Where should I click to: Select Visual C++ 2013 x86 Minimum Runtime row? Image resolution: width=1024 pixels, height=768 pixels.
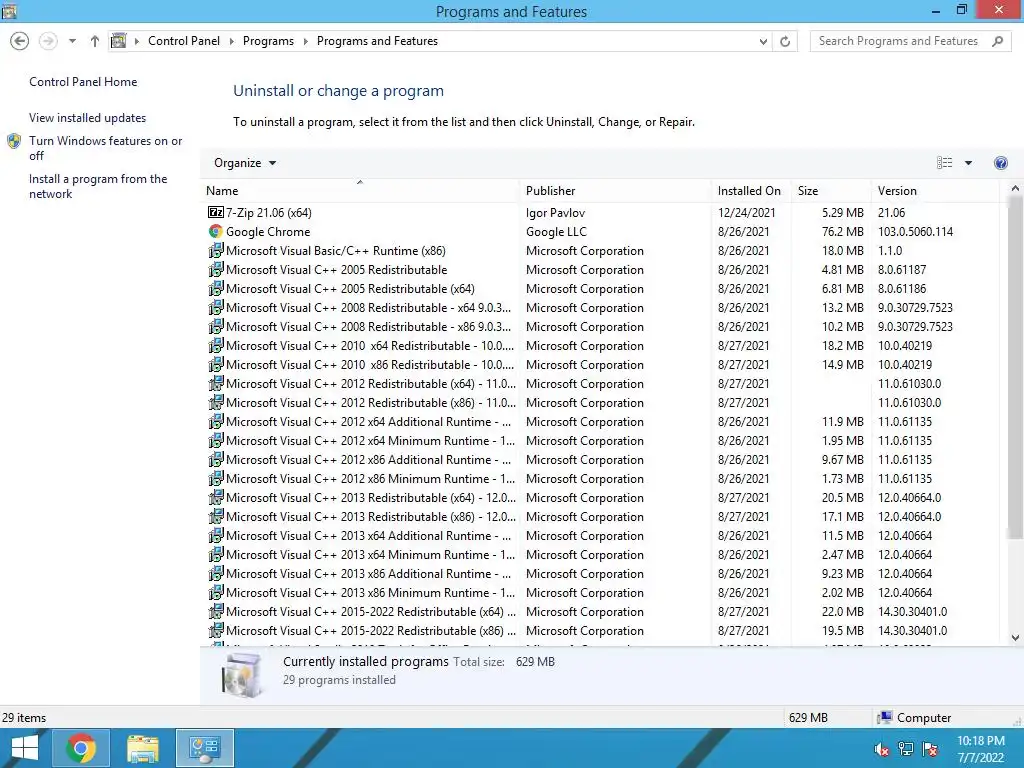pyautogui.click(x=601, y=592)
